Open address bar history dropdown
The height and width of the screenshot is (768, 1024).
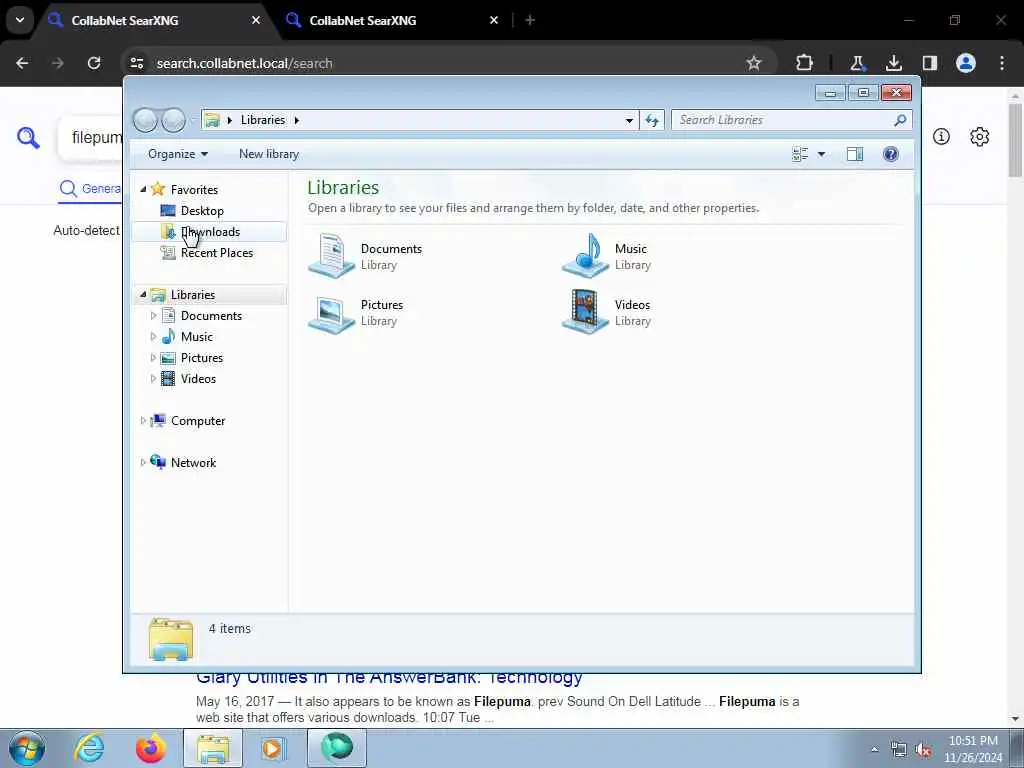click(x=629, y=120)
